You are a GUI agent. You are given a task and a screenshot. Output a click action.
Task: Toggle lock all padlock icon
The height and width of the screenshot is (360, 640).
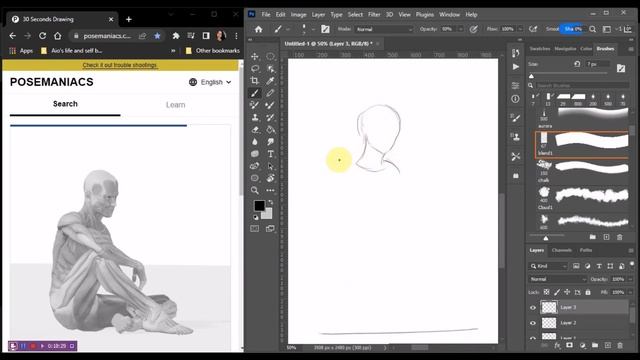click(x=588, y=292)
